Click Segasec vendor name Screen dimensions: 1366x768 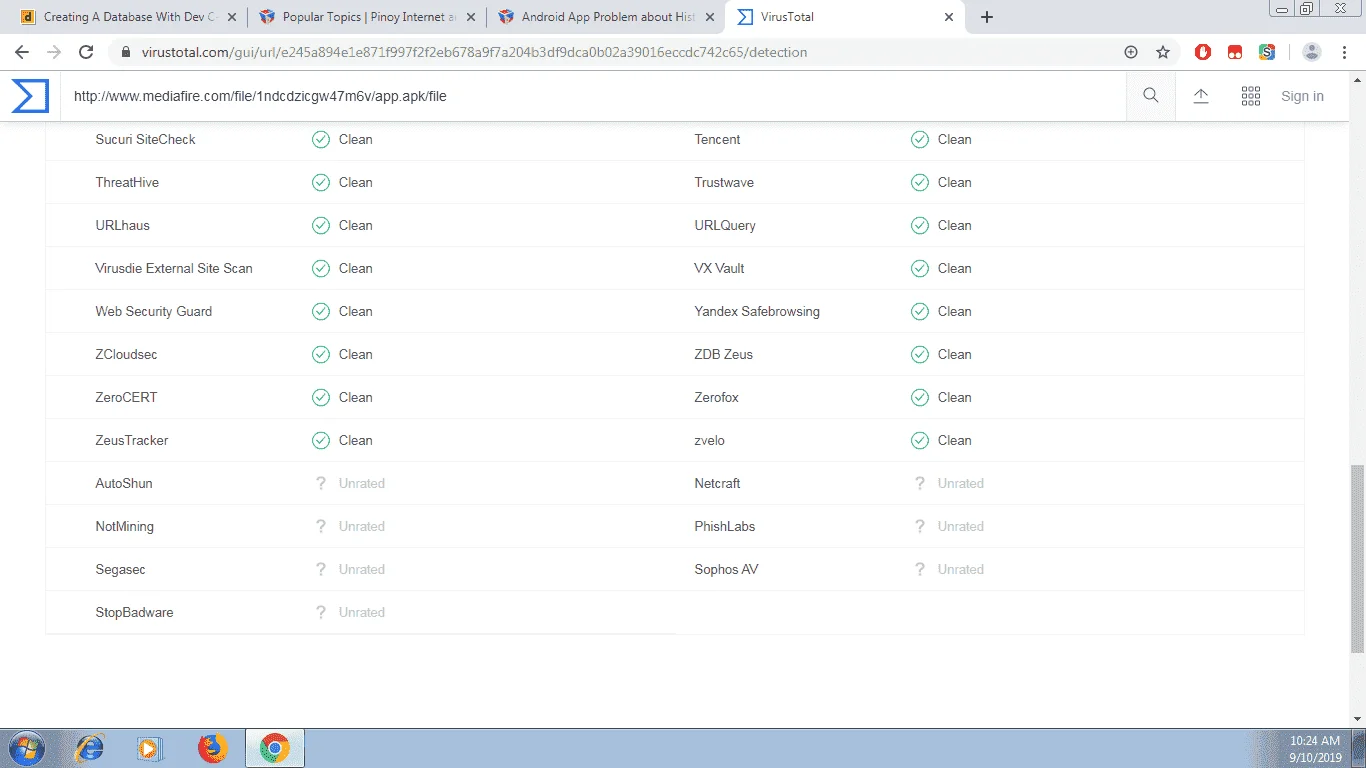tap(121, 569)
